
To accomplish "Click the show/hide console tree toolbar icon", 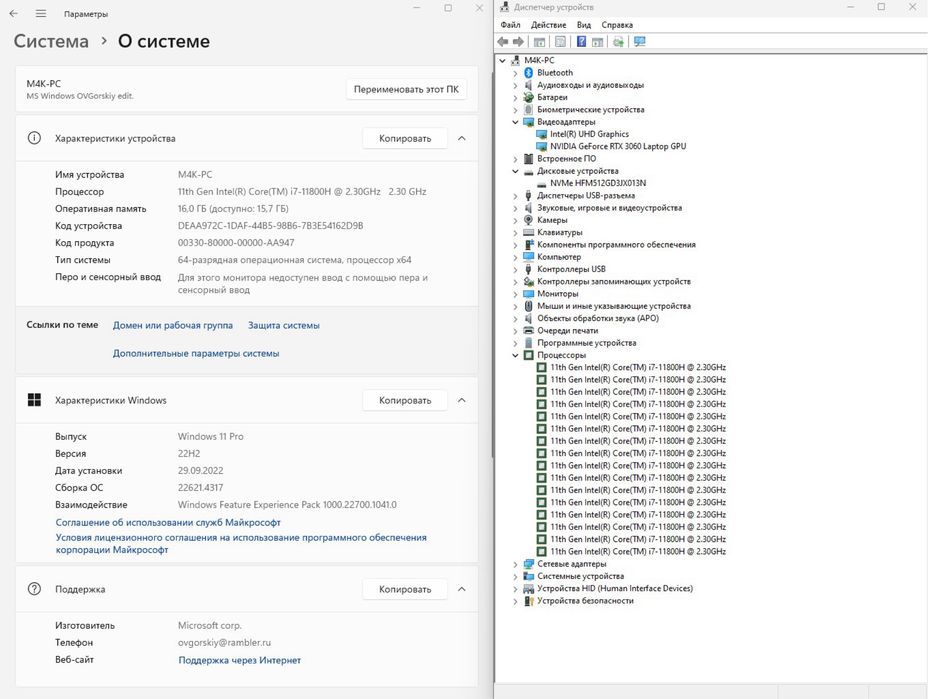I will pyautogui.click(x=539, y=41).
